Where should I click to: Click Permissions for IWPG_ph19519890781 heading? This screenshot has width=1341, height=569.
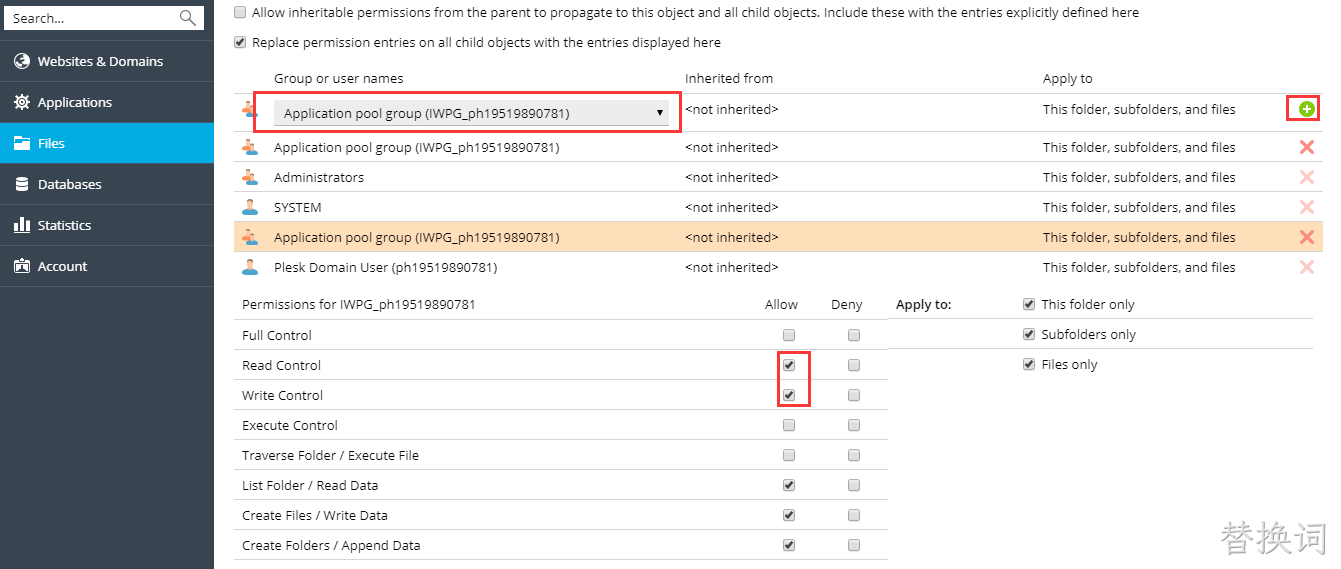(358, 304)
